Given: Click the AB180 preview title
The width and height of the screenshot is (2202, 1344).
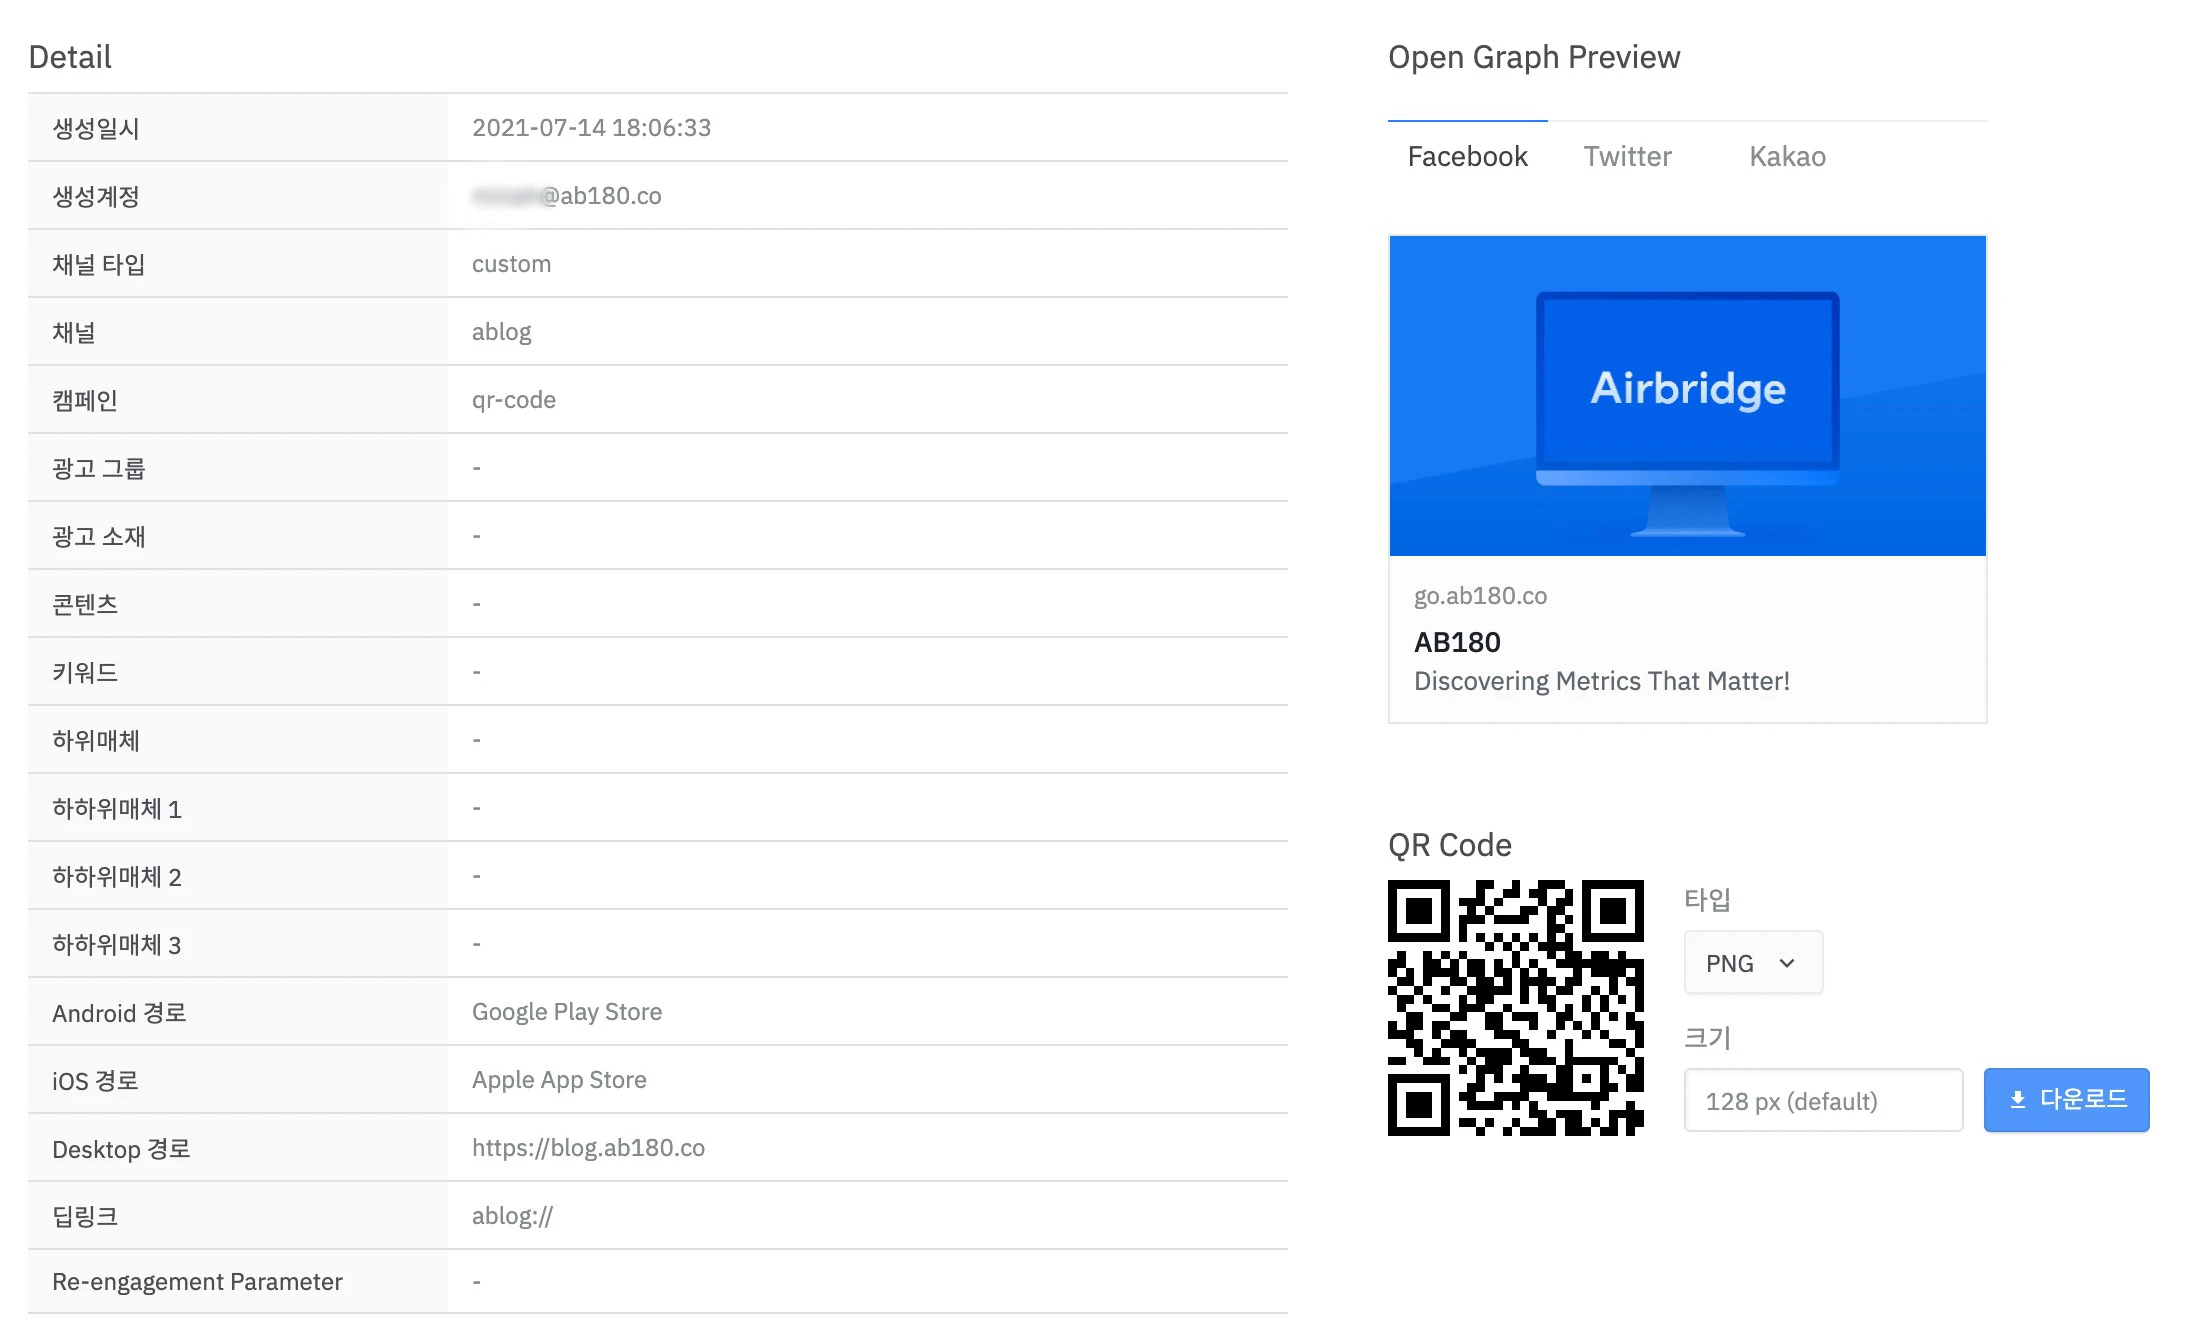Looking at the screenshot, I should point(1457,642).
